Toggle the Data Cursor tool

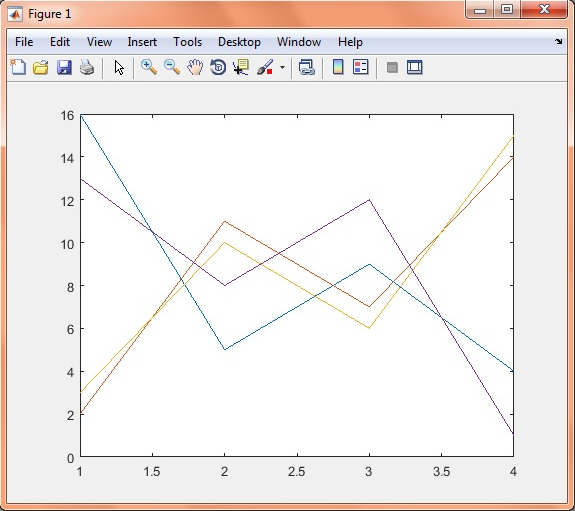[241, 67]
